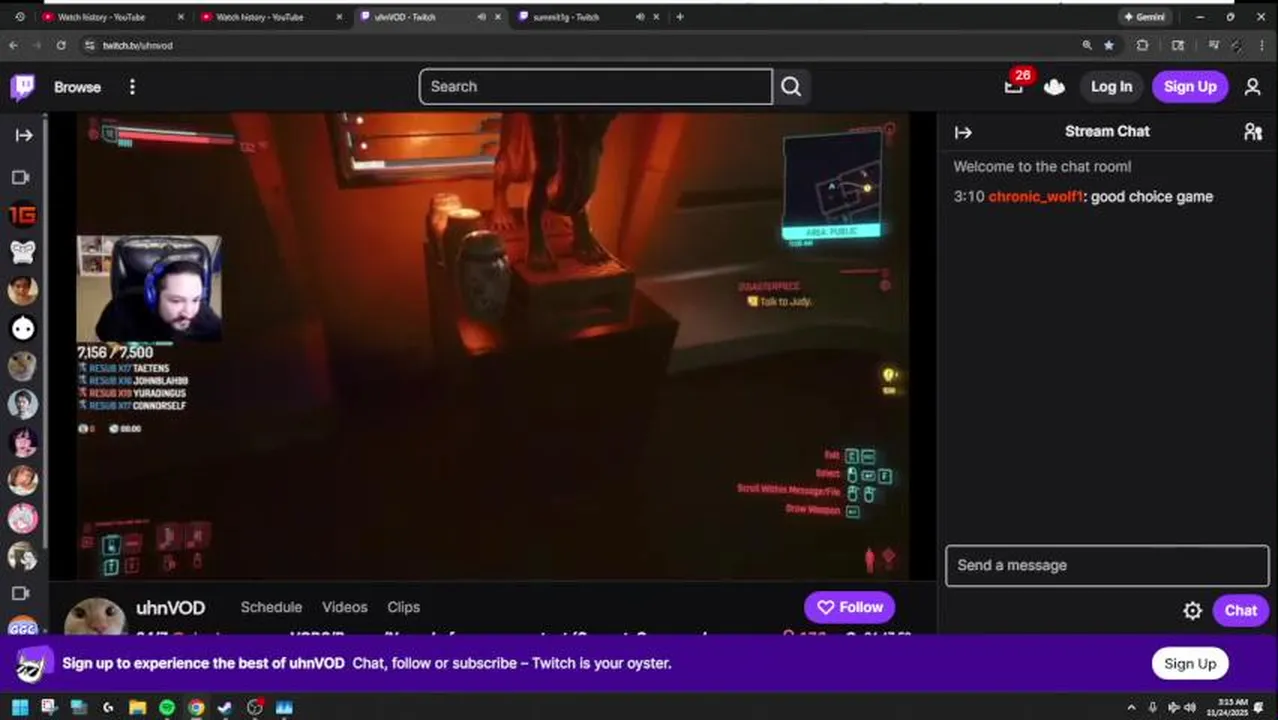
Task: Open the chat community users icon
Action: point(1252,132)
